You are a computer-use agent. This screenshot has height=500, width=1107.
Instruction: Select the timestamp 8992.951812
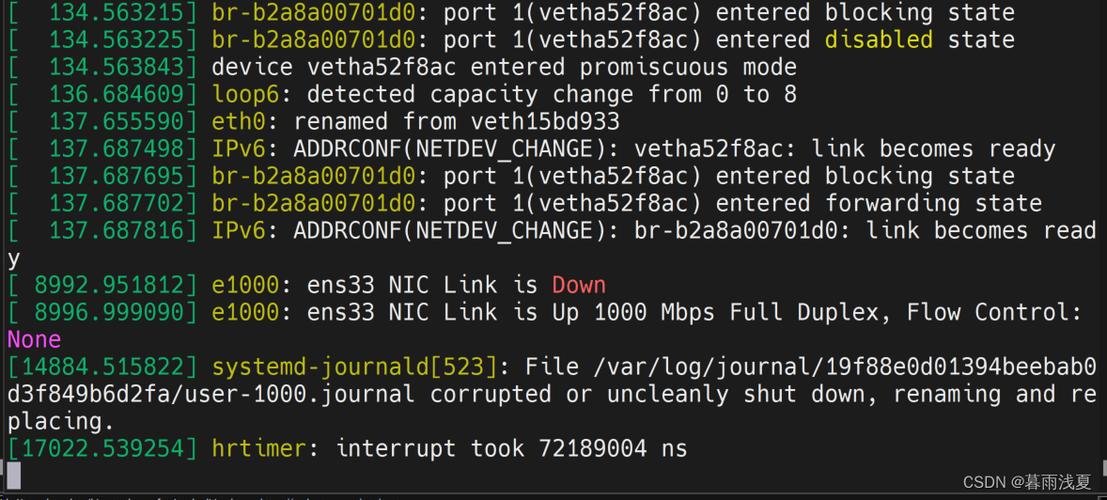109,285
